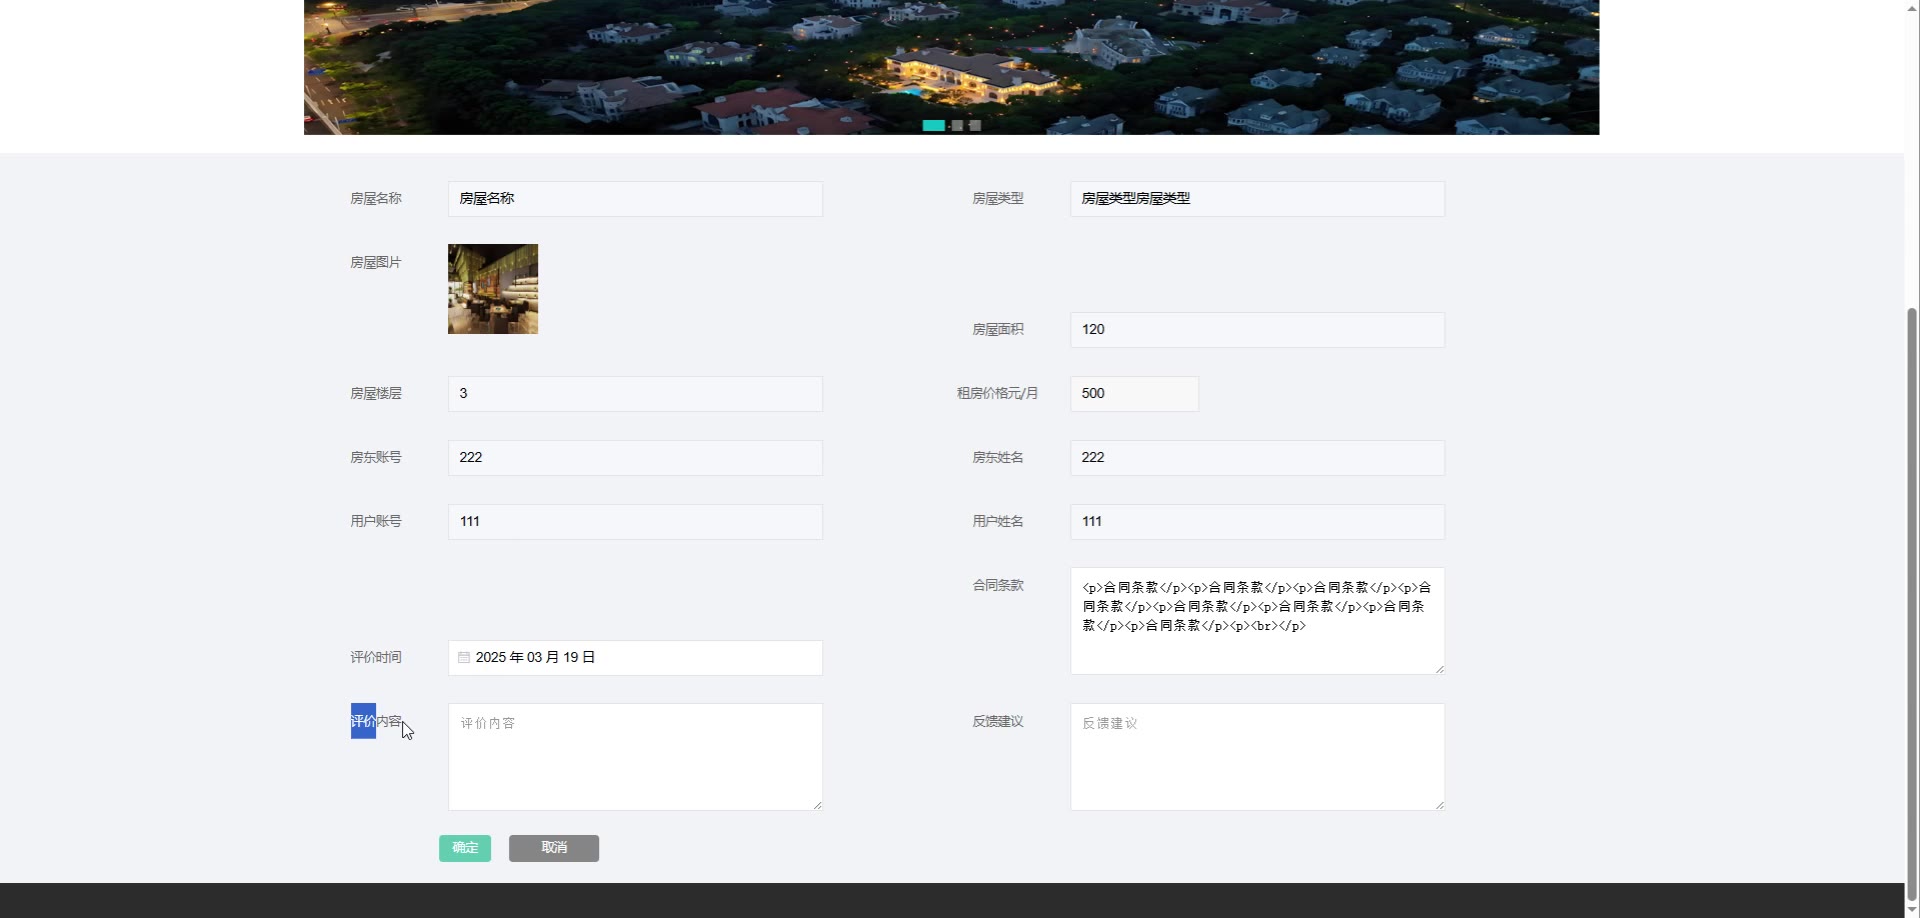Click the 评价时间 label text

coord(376,658)
